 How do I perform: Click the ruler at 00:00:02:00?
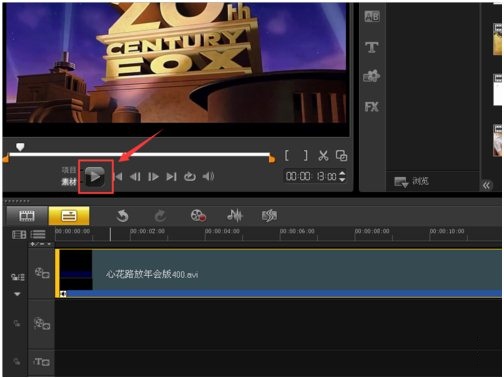pyautogui.click(x=147, y=231)
